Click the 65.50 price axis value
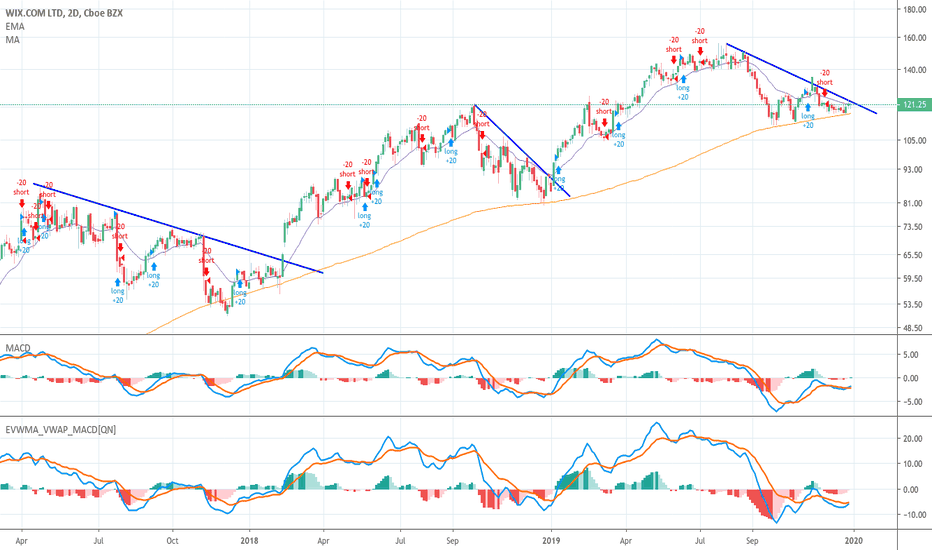 click(x=915, y=255)
